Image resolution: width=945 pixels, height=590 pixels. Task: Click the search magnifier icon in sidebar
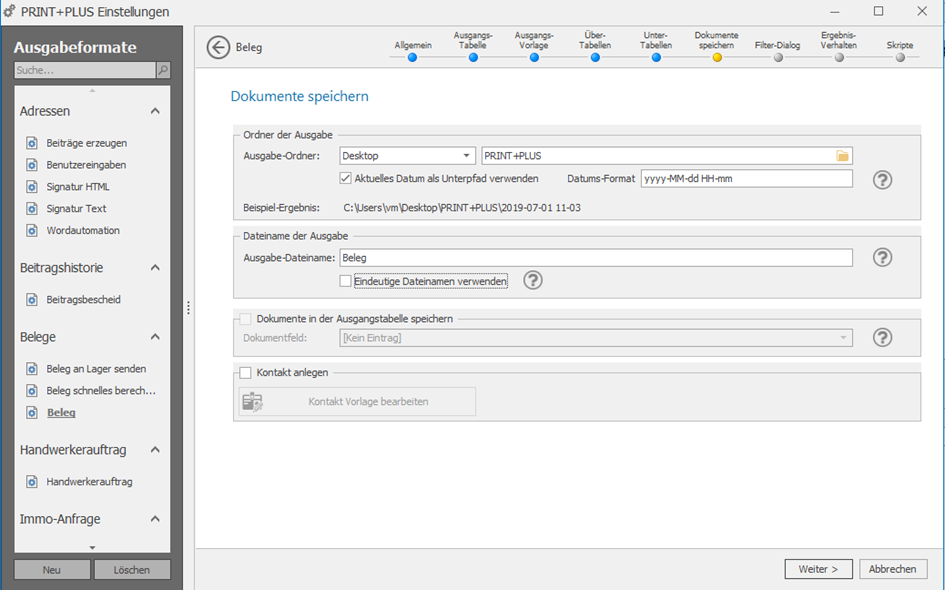(x=163, y=71)
